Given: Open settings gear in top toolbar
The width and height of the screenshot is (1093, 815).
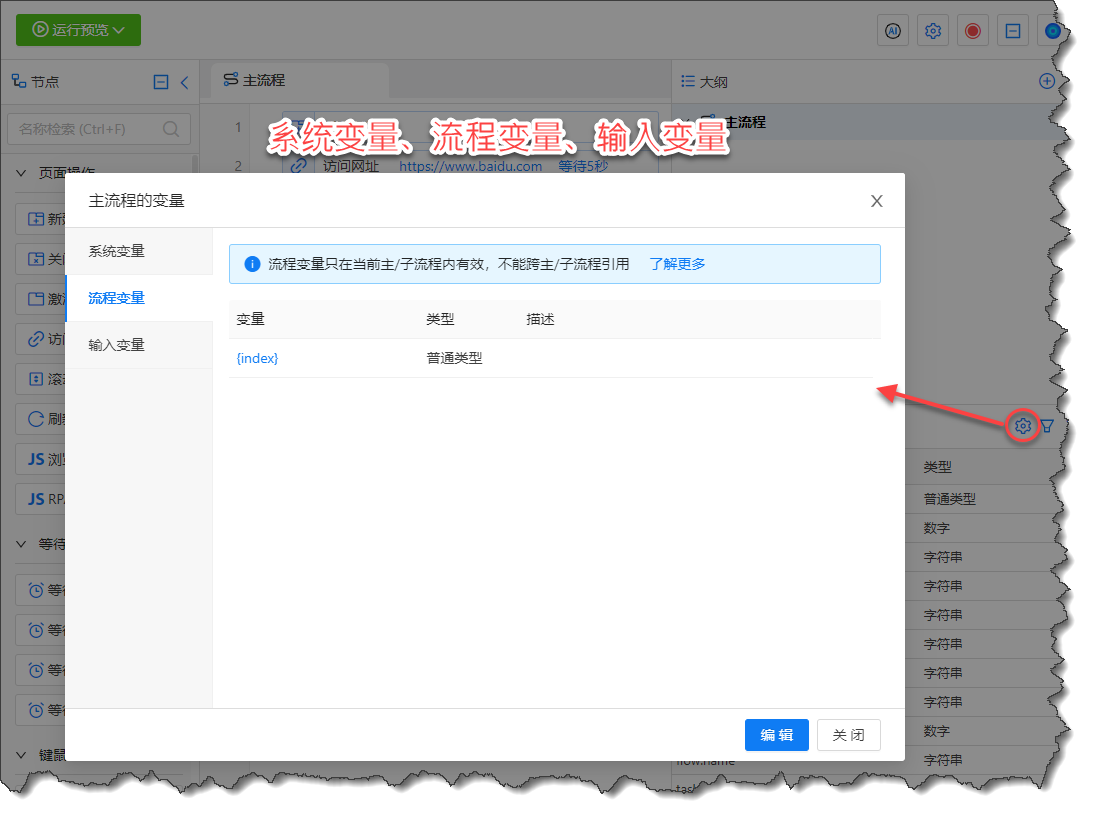Looking at the screenshot, I should pyautogui.click(x=933, y=31).
